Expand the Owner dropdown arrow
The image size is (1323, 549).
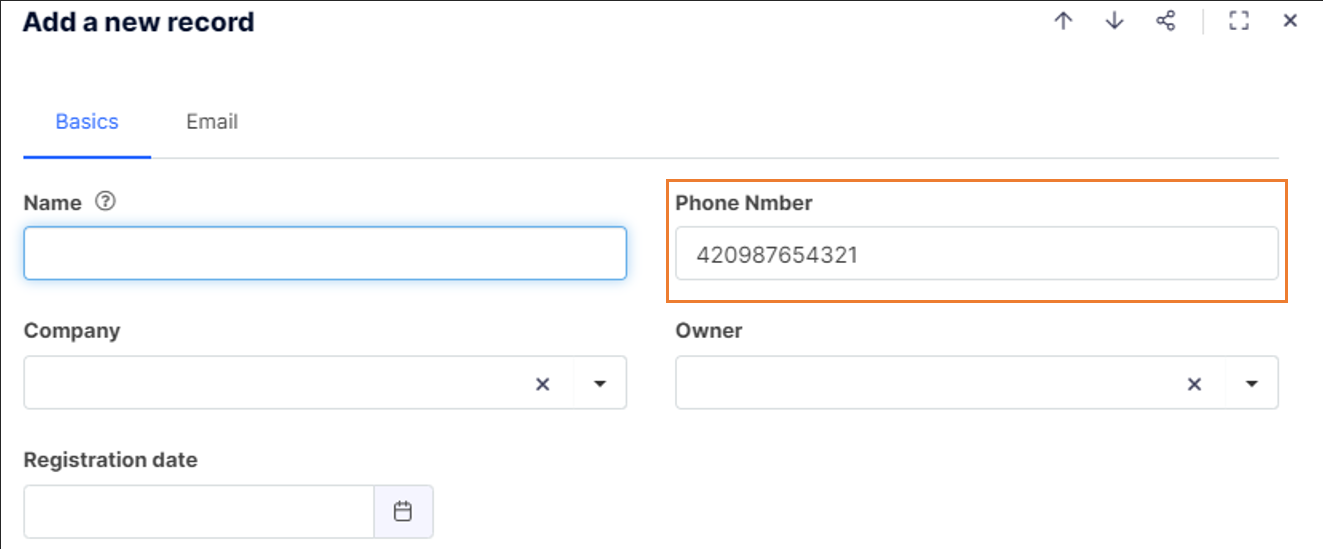(x=1251, y=383)
